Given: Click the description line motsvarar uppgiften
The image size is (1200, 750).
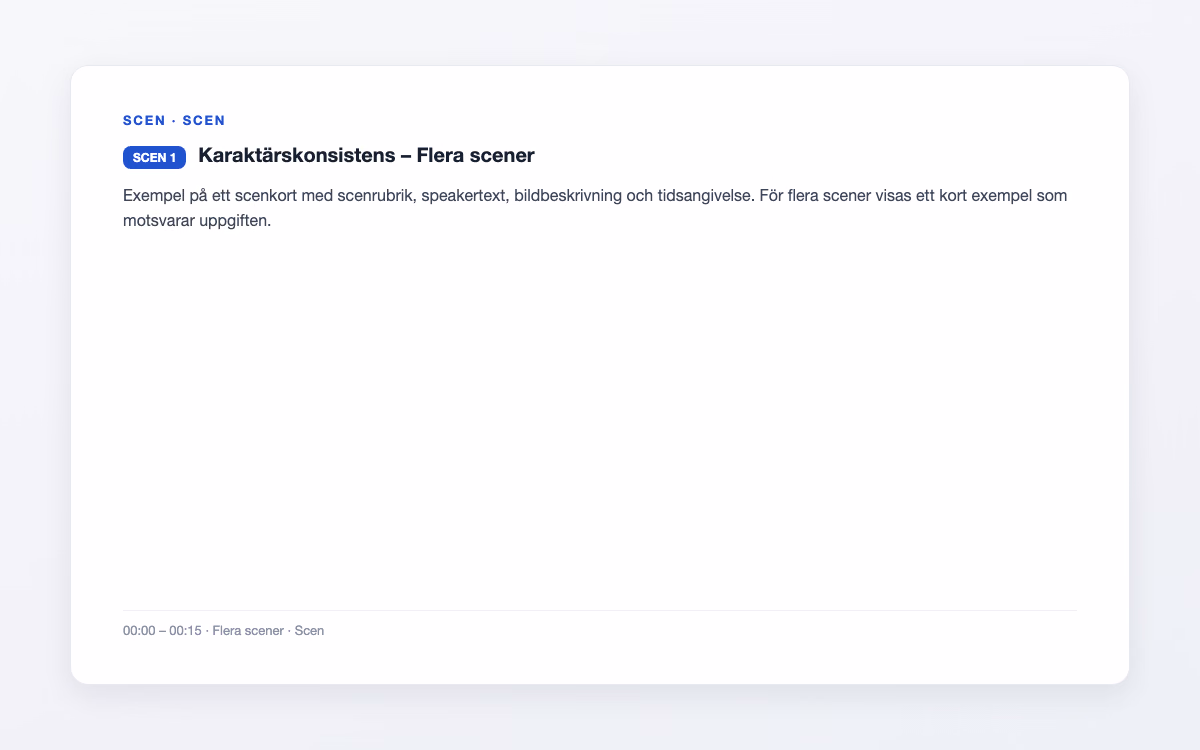Looking at the screenshot, I should point(197,221).
